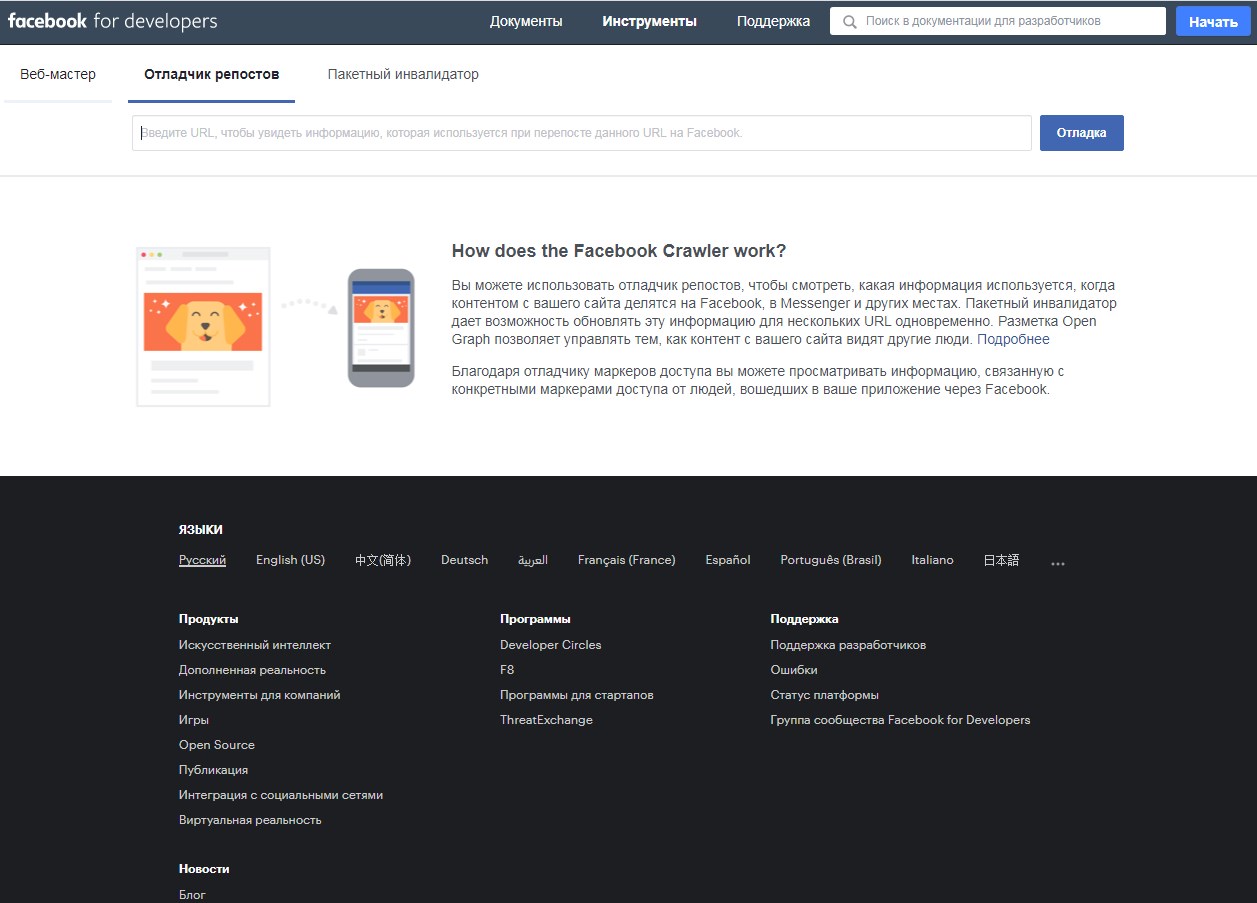Open Группа сообщества Facebook for Developers link
The height and width of the screenshot is (903, 1257).
[x=900, y=720]
